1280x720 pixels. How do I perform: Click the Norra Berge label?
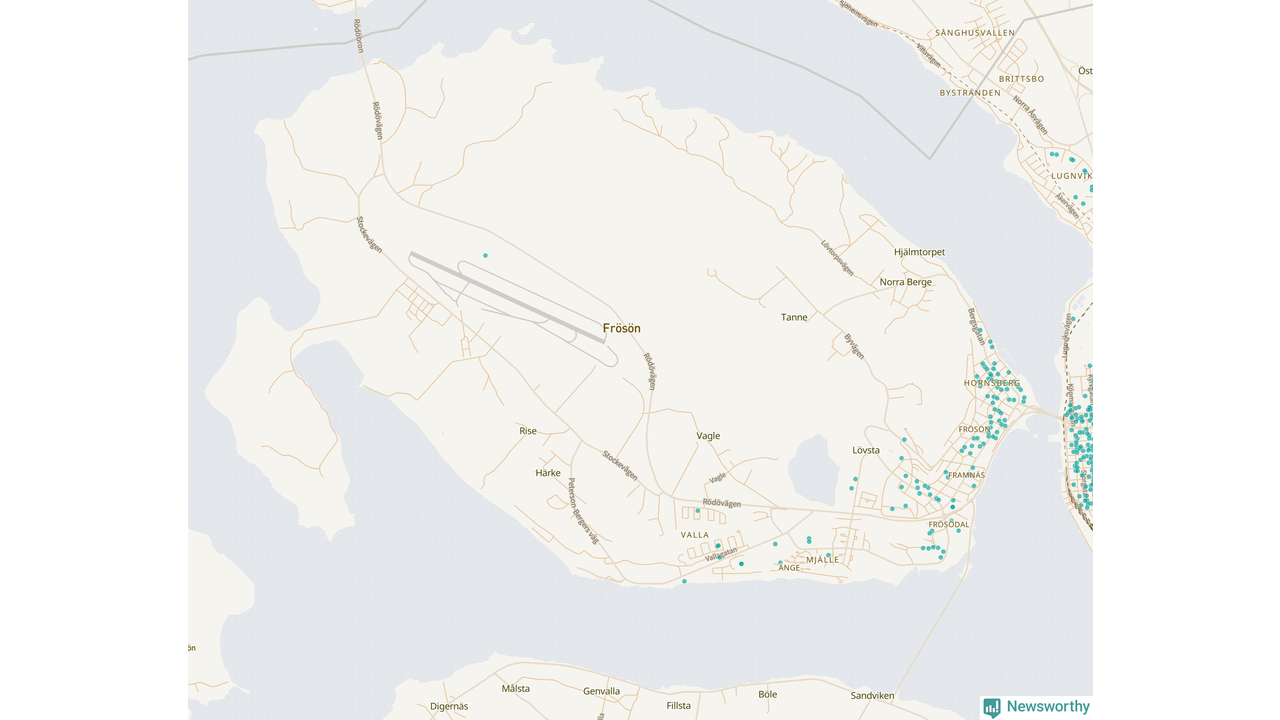pyautogui.click(x=905, y=282)
